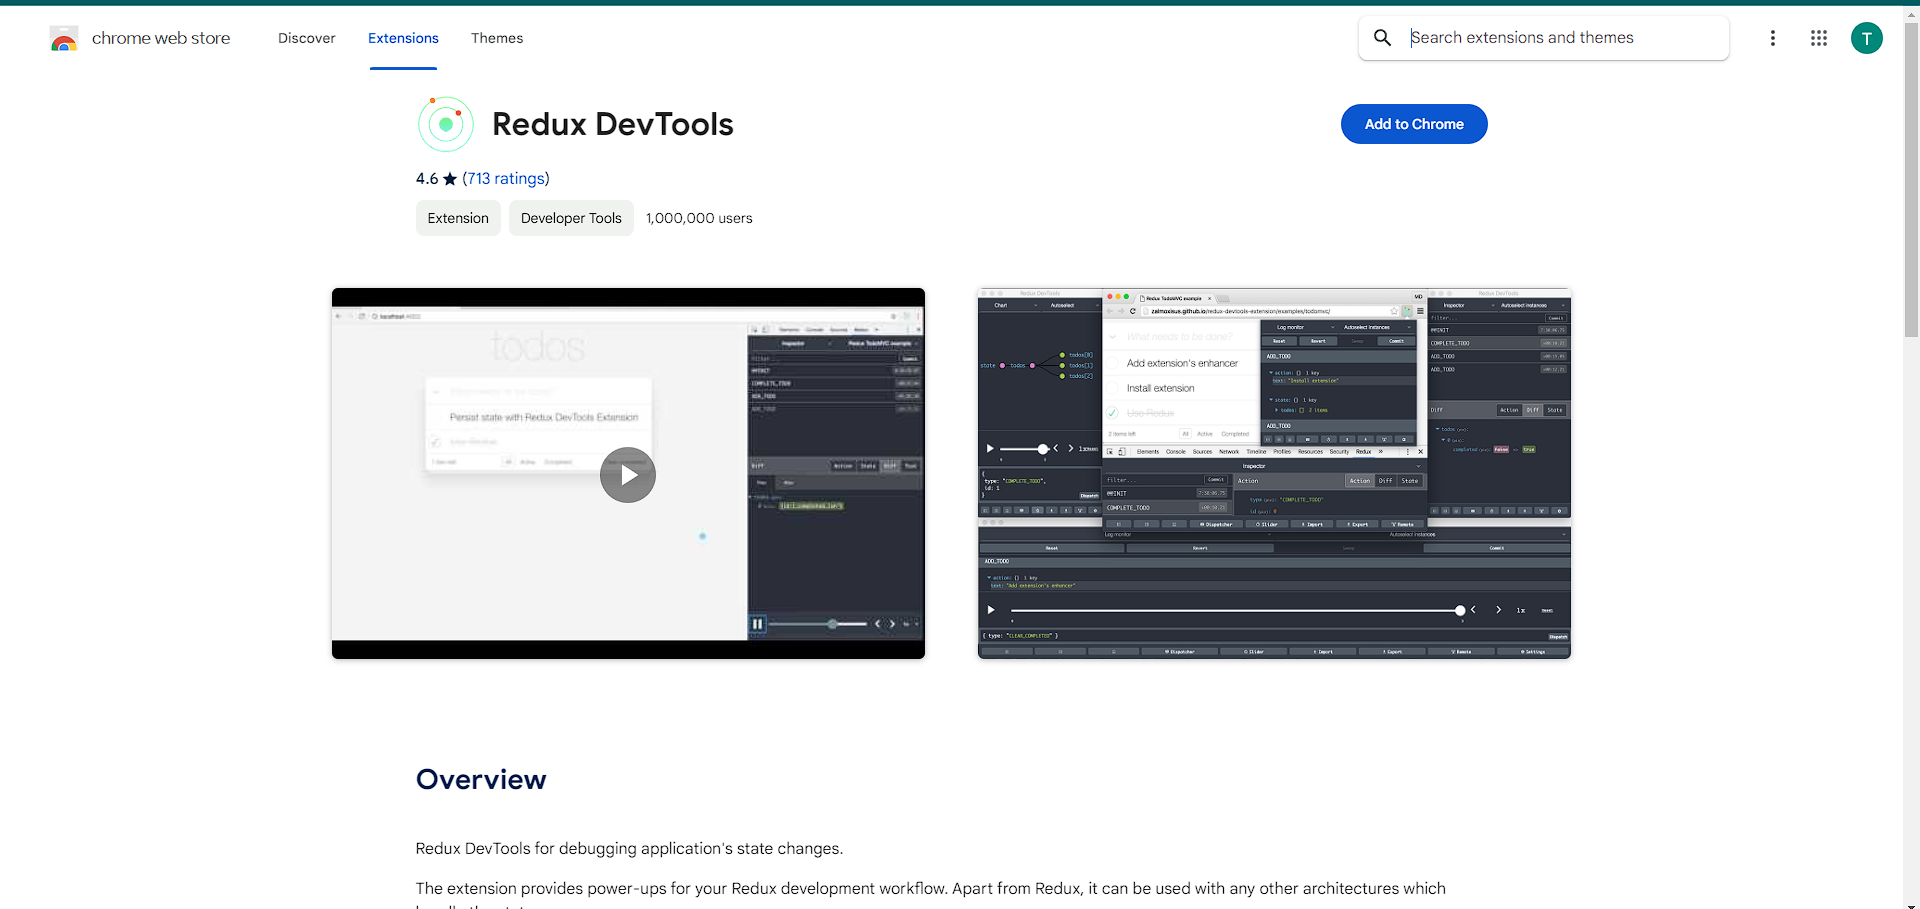Open the 713 ratings link
The height and width of the screenshot is (909, 1920).
pyautogui.click(x=505, y=179)
